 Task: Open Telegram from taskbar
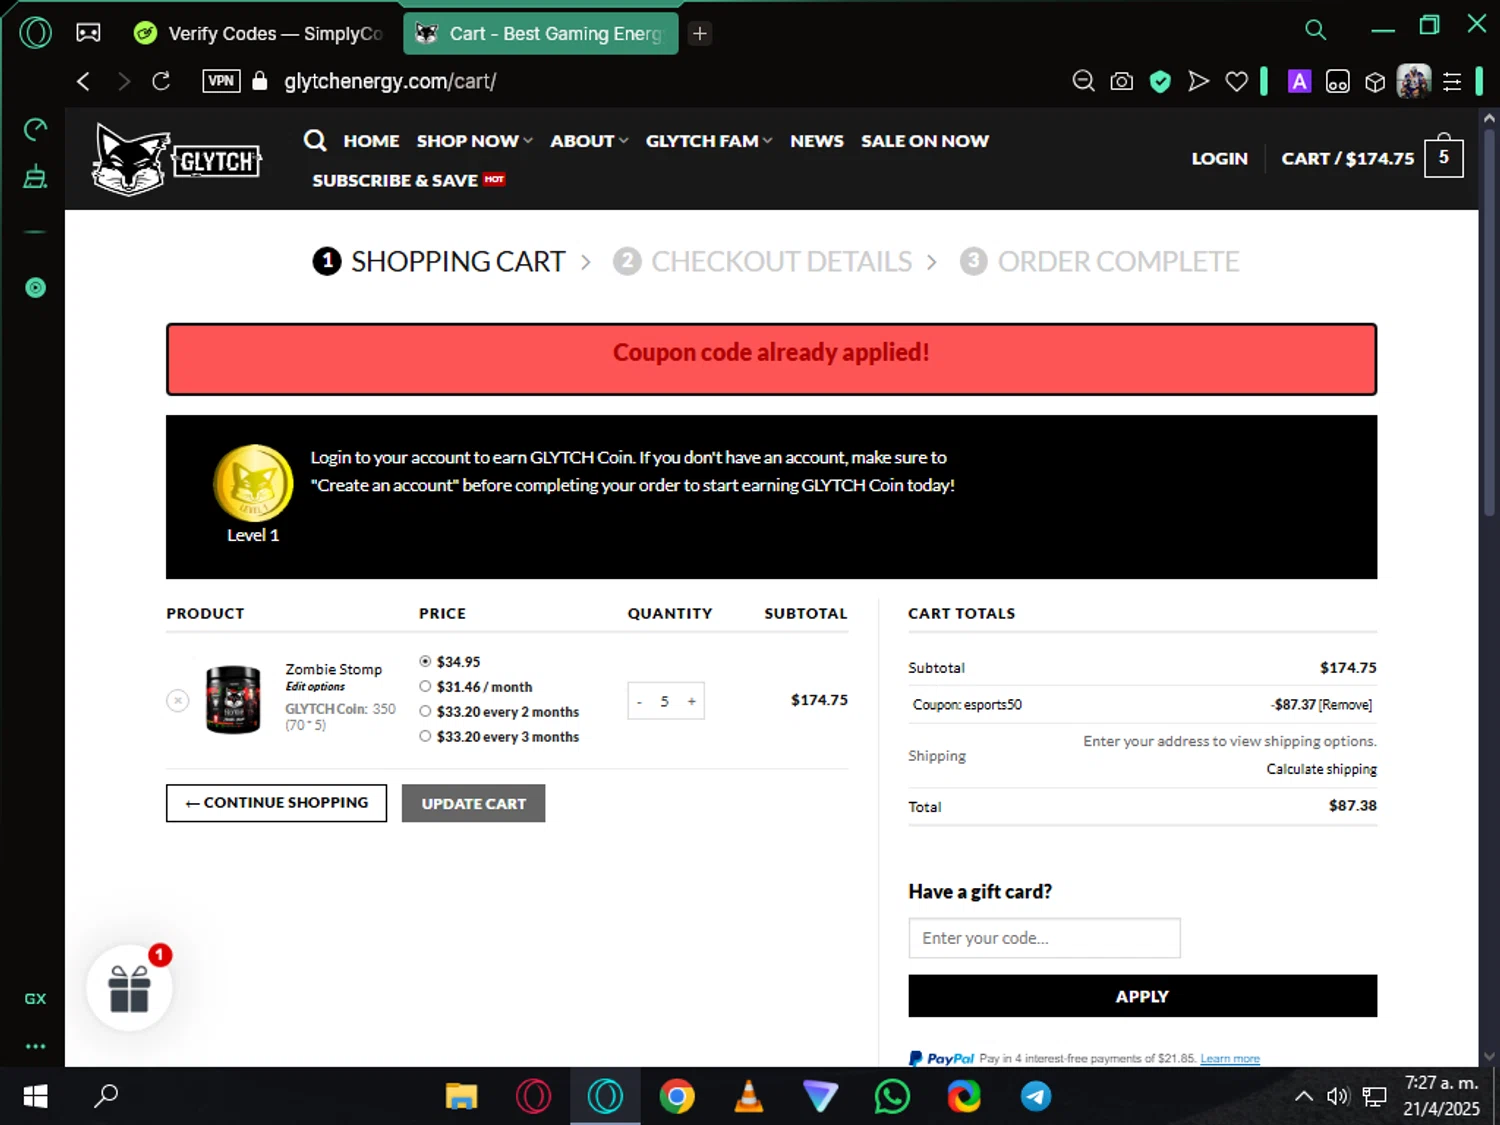[x=1036, y=1096]
